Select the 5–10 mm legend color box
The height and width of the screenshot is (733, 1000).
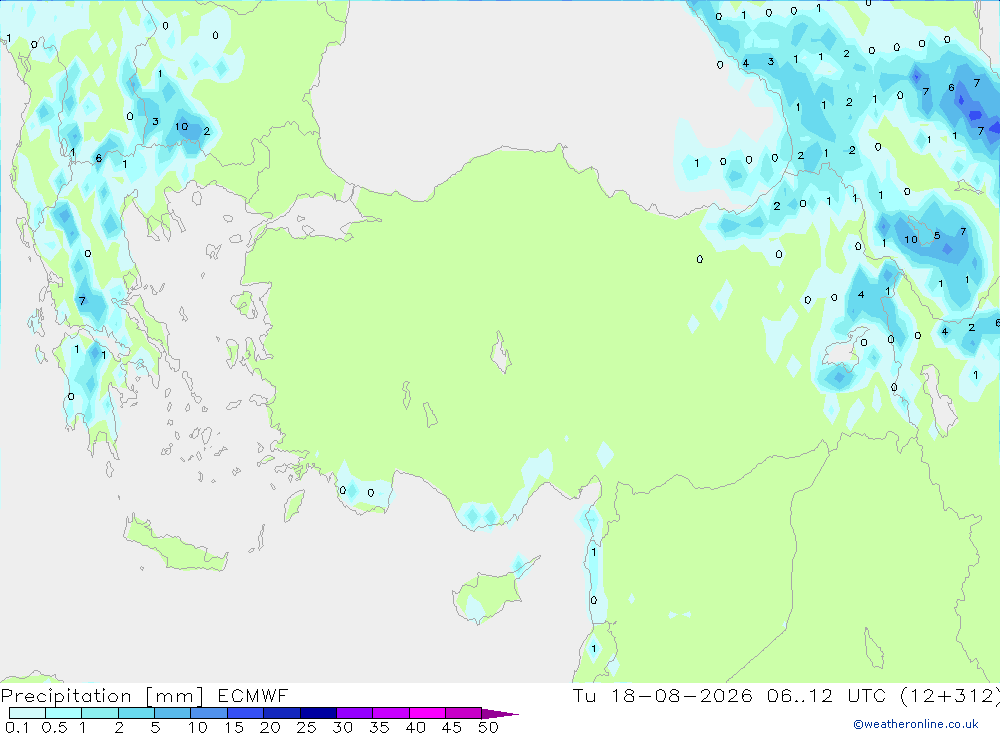(173, 713)
